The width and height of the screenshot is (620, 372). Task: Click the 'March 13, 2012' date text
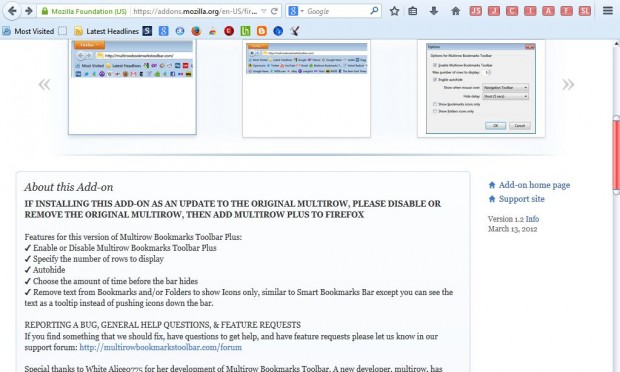point(512,229)
